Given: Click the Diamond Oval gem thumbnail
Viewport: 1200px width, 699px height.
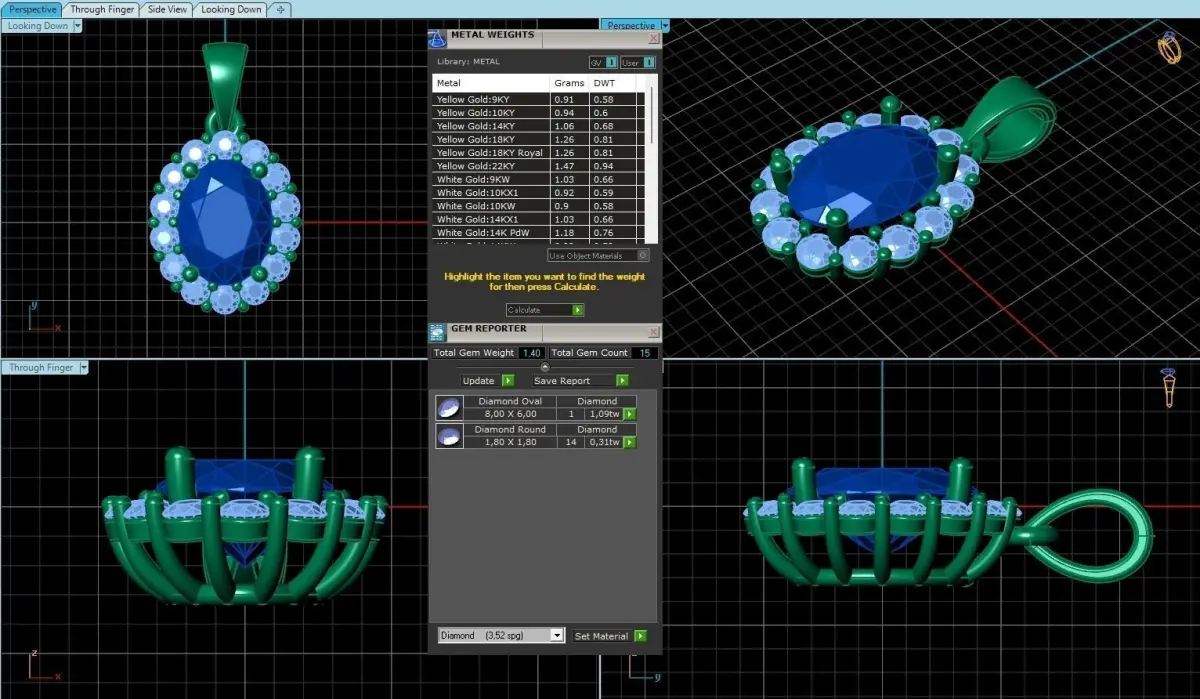Looking at the screenshot, I should [449, 407].
